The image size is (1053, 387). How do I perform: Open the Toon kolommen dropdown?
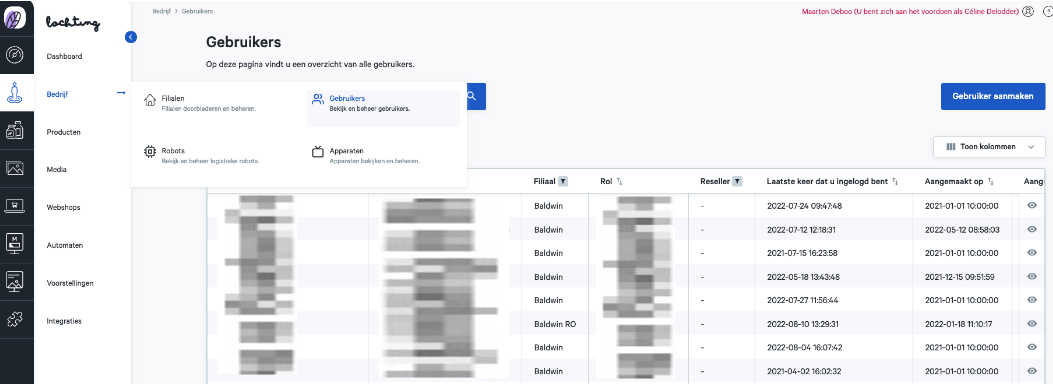pyautogui.click(x=989, y=146)
